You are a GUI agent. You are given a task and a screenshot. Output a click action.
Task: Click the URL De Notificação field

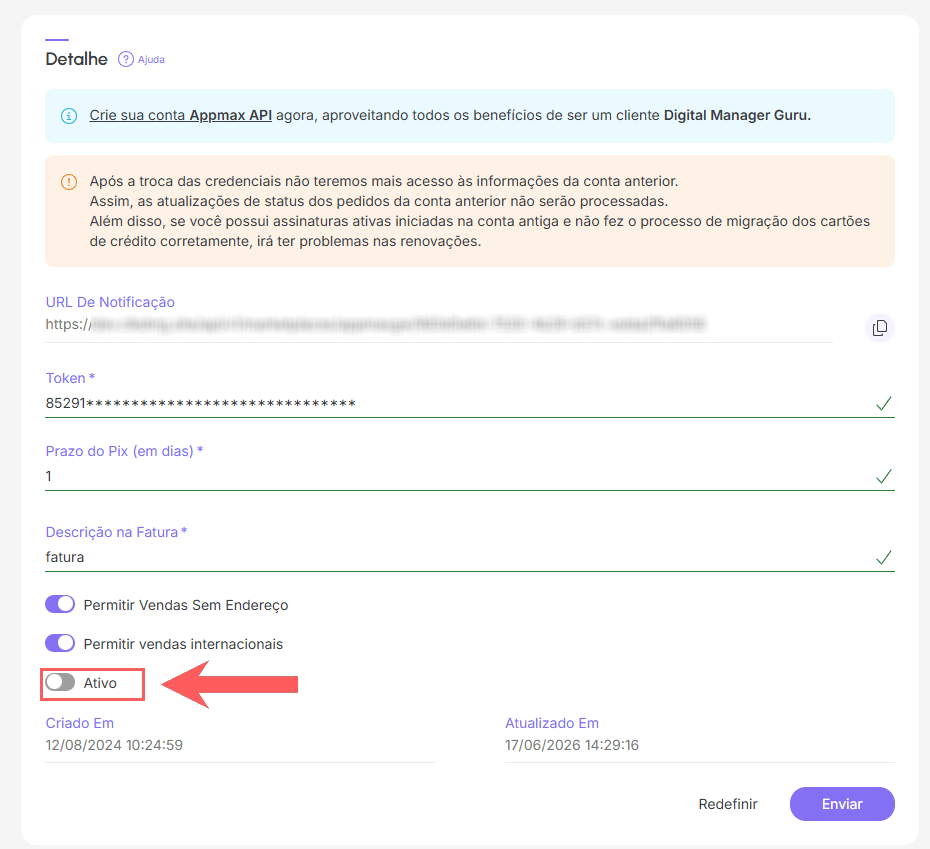[x=439, y=325]
